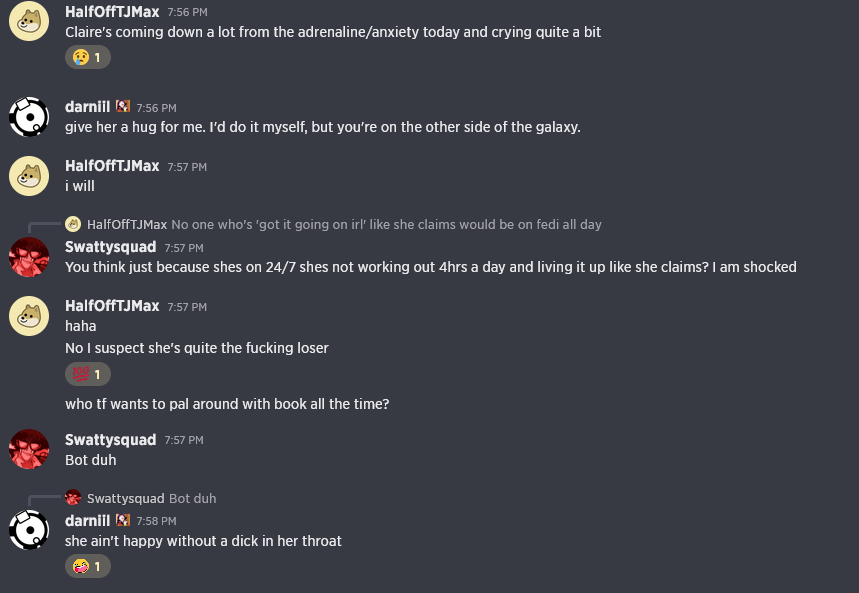859x593 pixels.
Task: Toggle the 100 emoji reaction
Action: tap(88, 374)
